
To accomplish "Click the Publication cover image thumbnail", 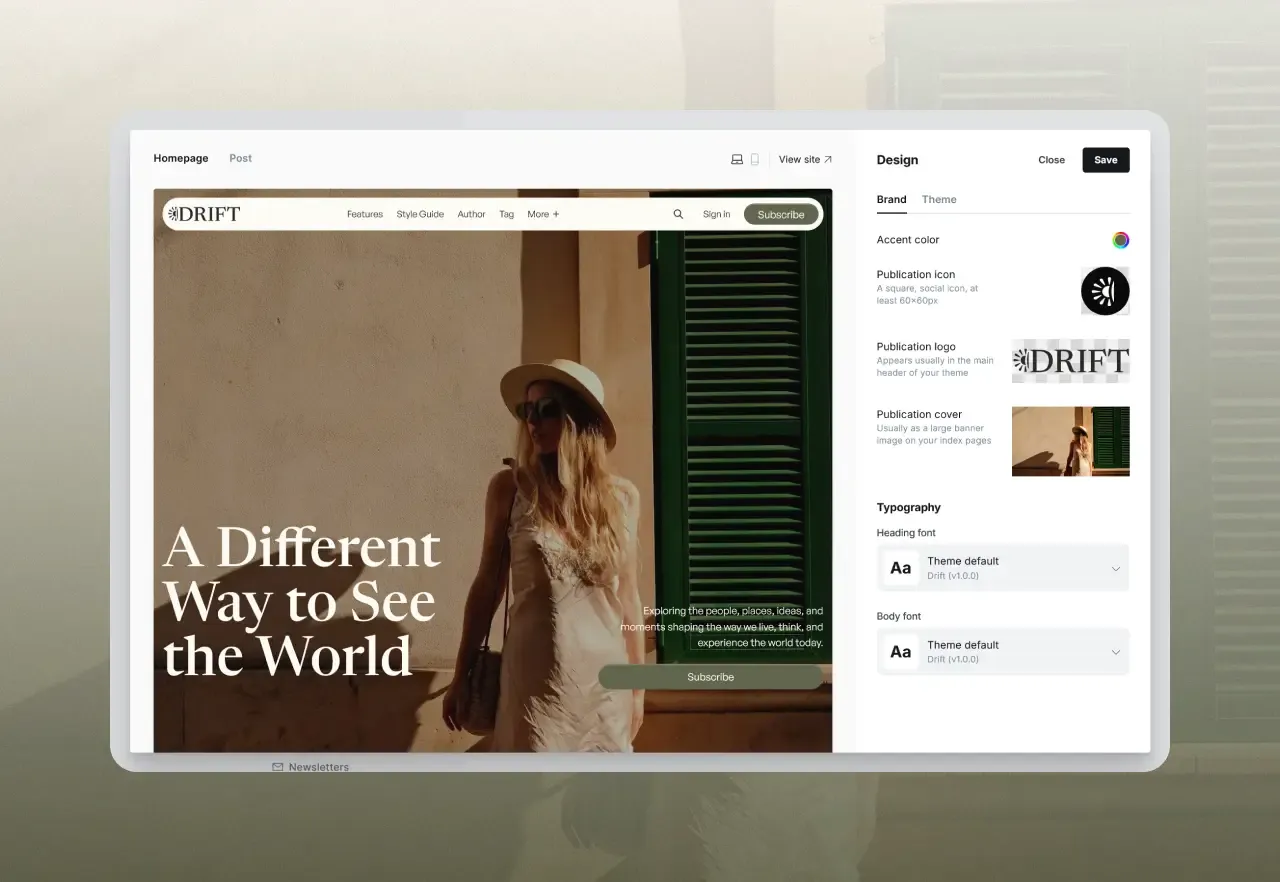I will tap(1071, 441).
